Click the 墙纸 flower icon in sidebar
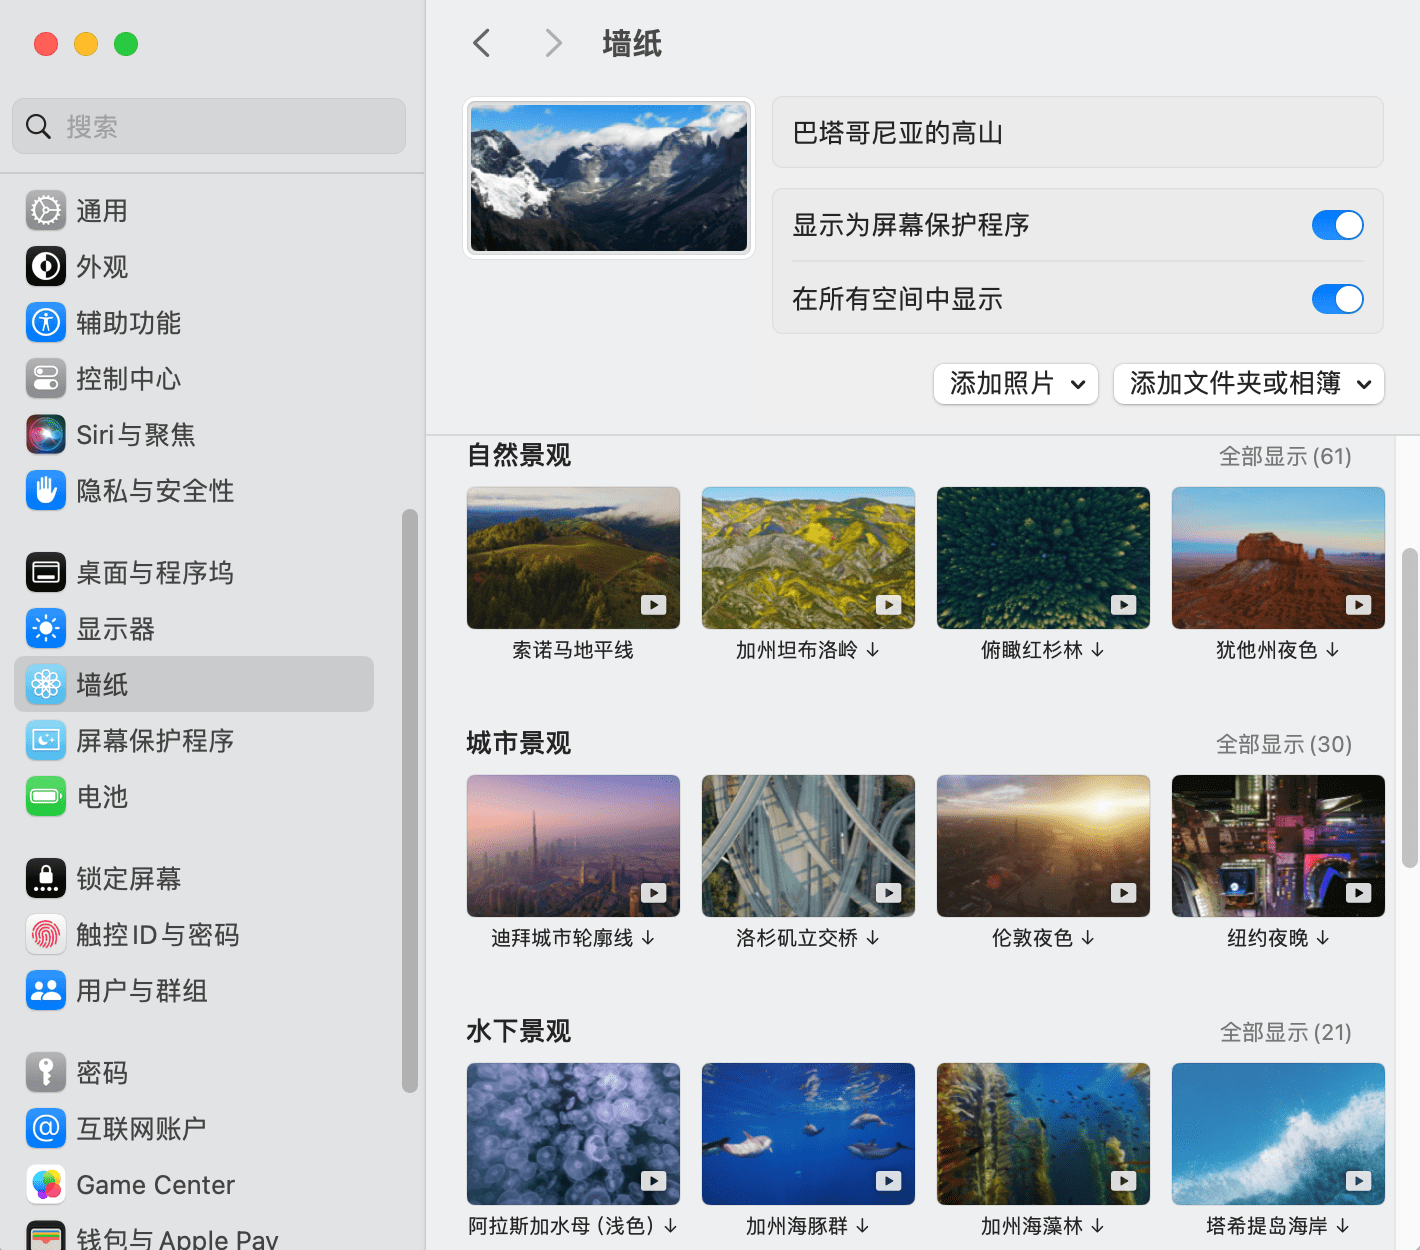Screen dimensions: 1420x1250 pyautogui.click(x=46, y=685)
